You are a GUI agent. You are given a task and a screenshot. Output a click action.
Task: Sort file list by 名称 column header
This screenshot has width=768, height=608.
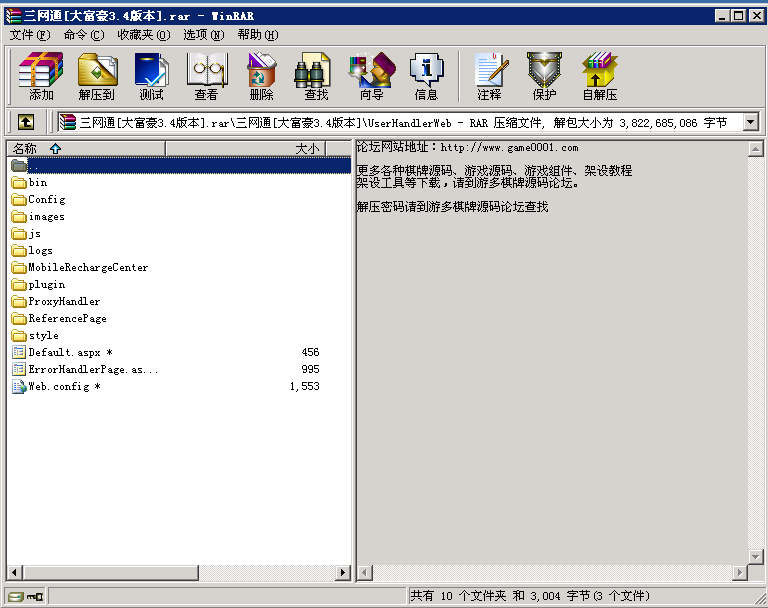click(85, 148)
